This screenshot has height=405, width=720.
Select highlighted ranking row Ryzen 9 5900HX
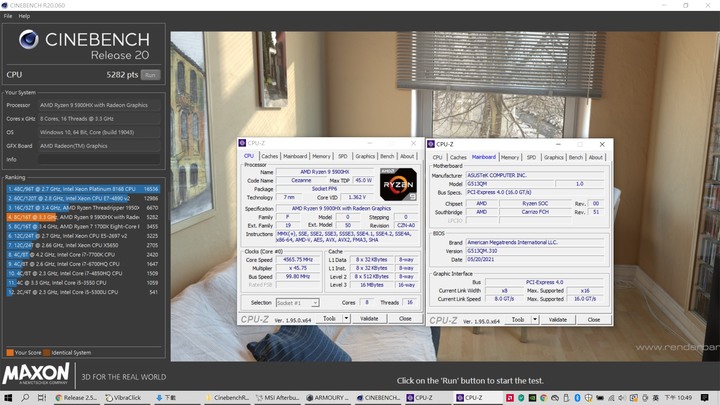(83, 217)
